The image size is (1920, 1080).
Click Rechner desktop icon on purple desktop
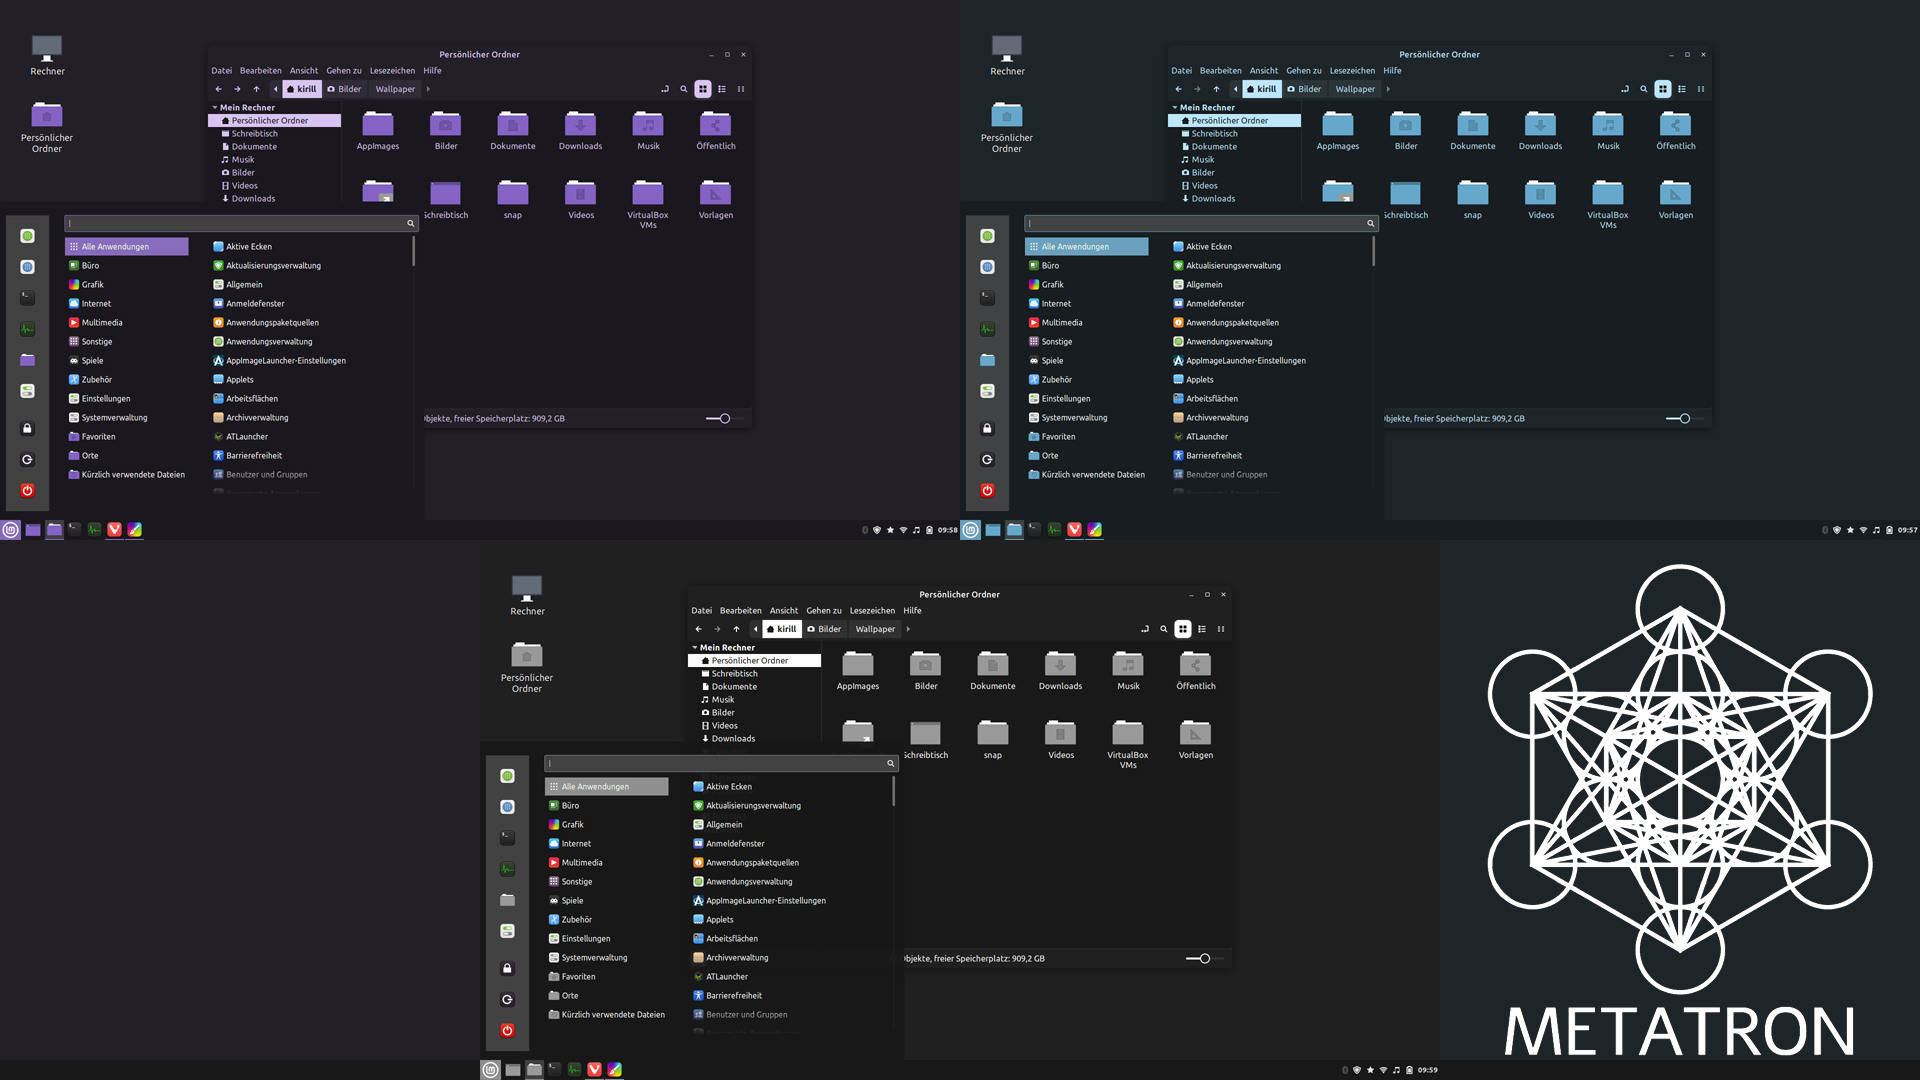click(47, 56)
